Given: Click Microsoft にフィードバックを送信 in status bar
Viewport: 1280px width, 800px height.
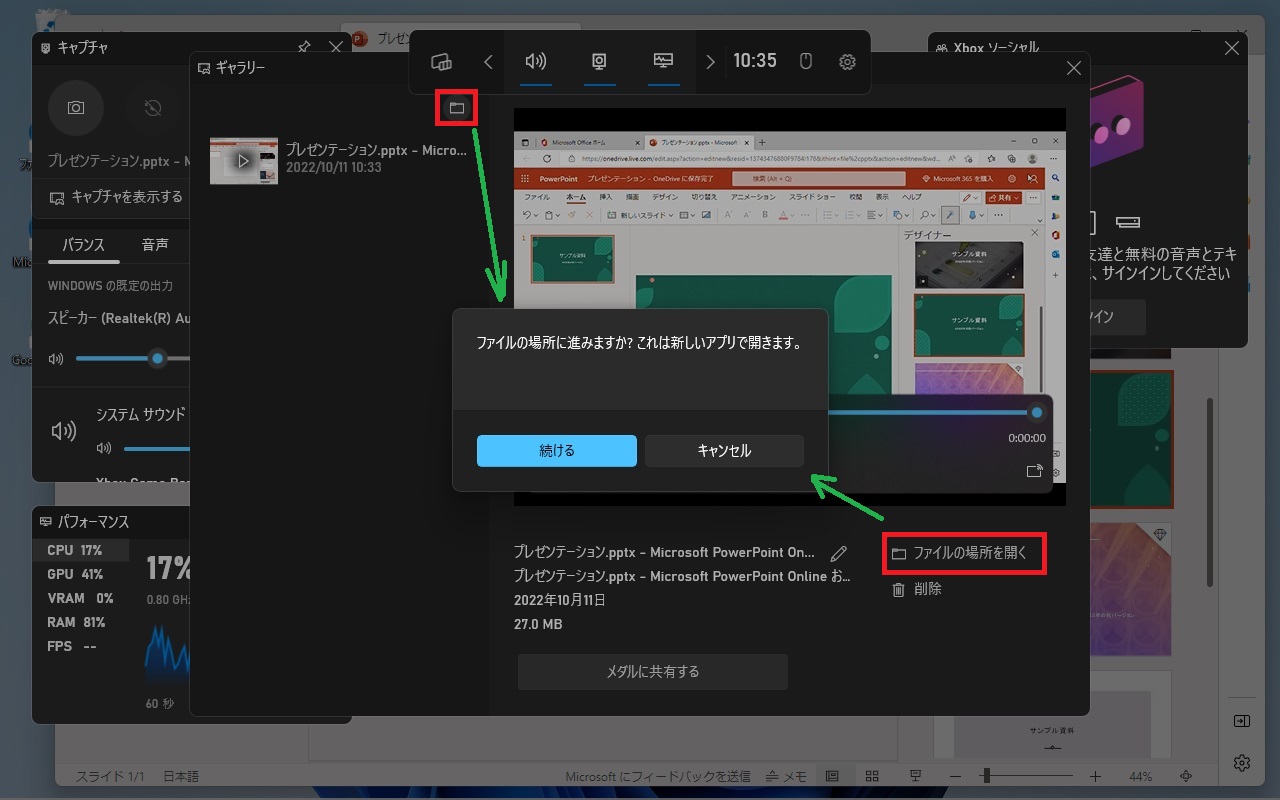Looking at the screenshot, I should click(x=657, y=776).
